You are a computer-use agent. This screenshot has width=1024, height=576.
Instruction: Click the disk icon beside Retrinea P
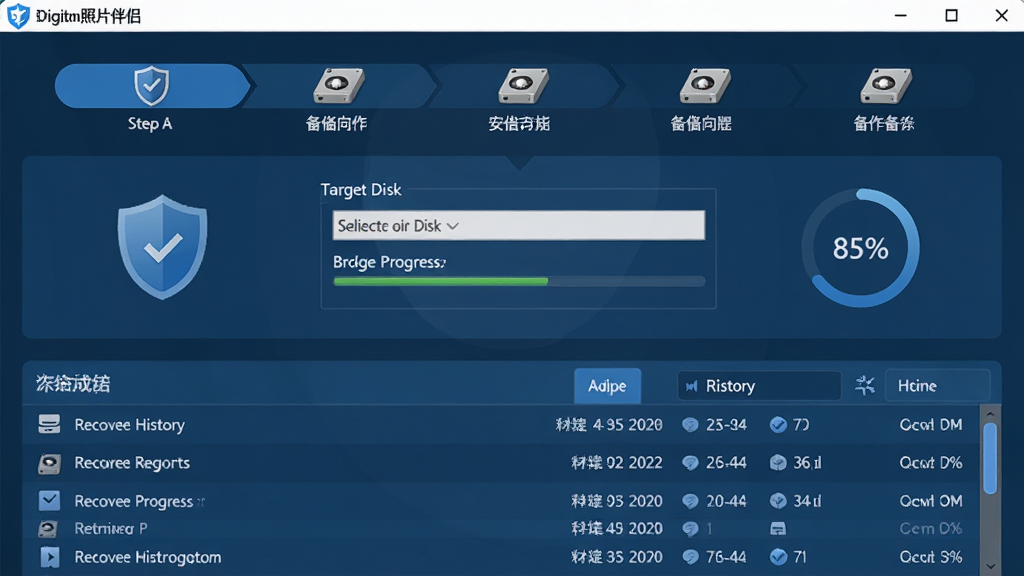tap(48, 528)
